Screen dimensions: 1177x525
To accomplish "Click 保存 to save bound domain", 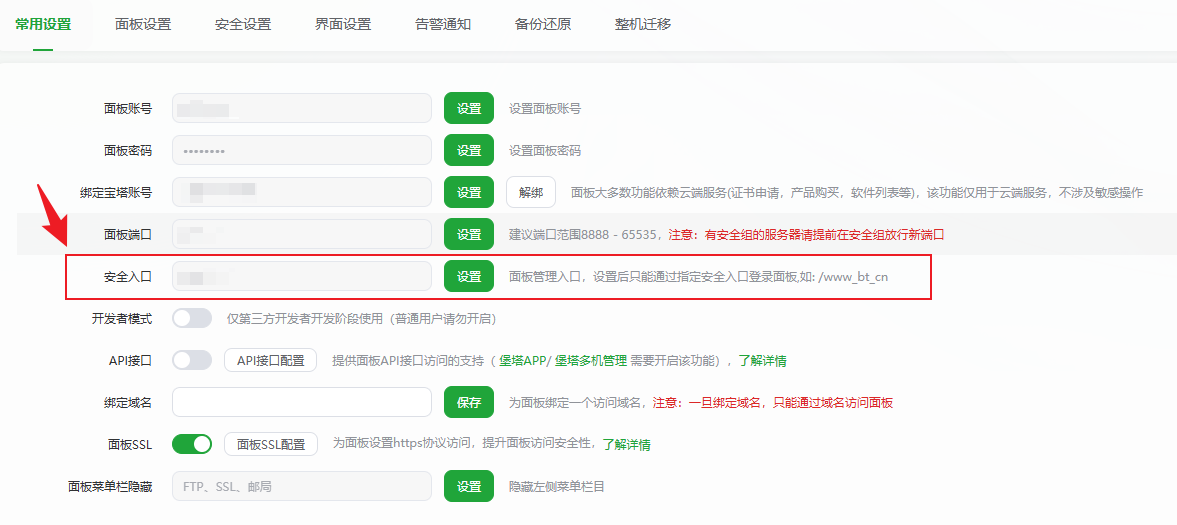I will point(469,402).
